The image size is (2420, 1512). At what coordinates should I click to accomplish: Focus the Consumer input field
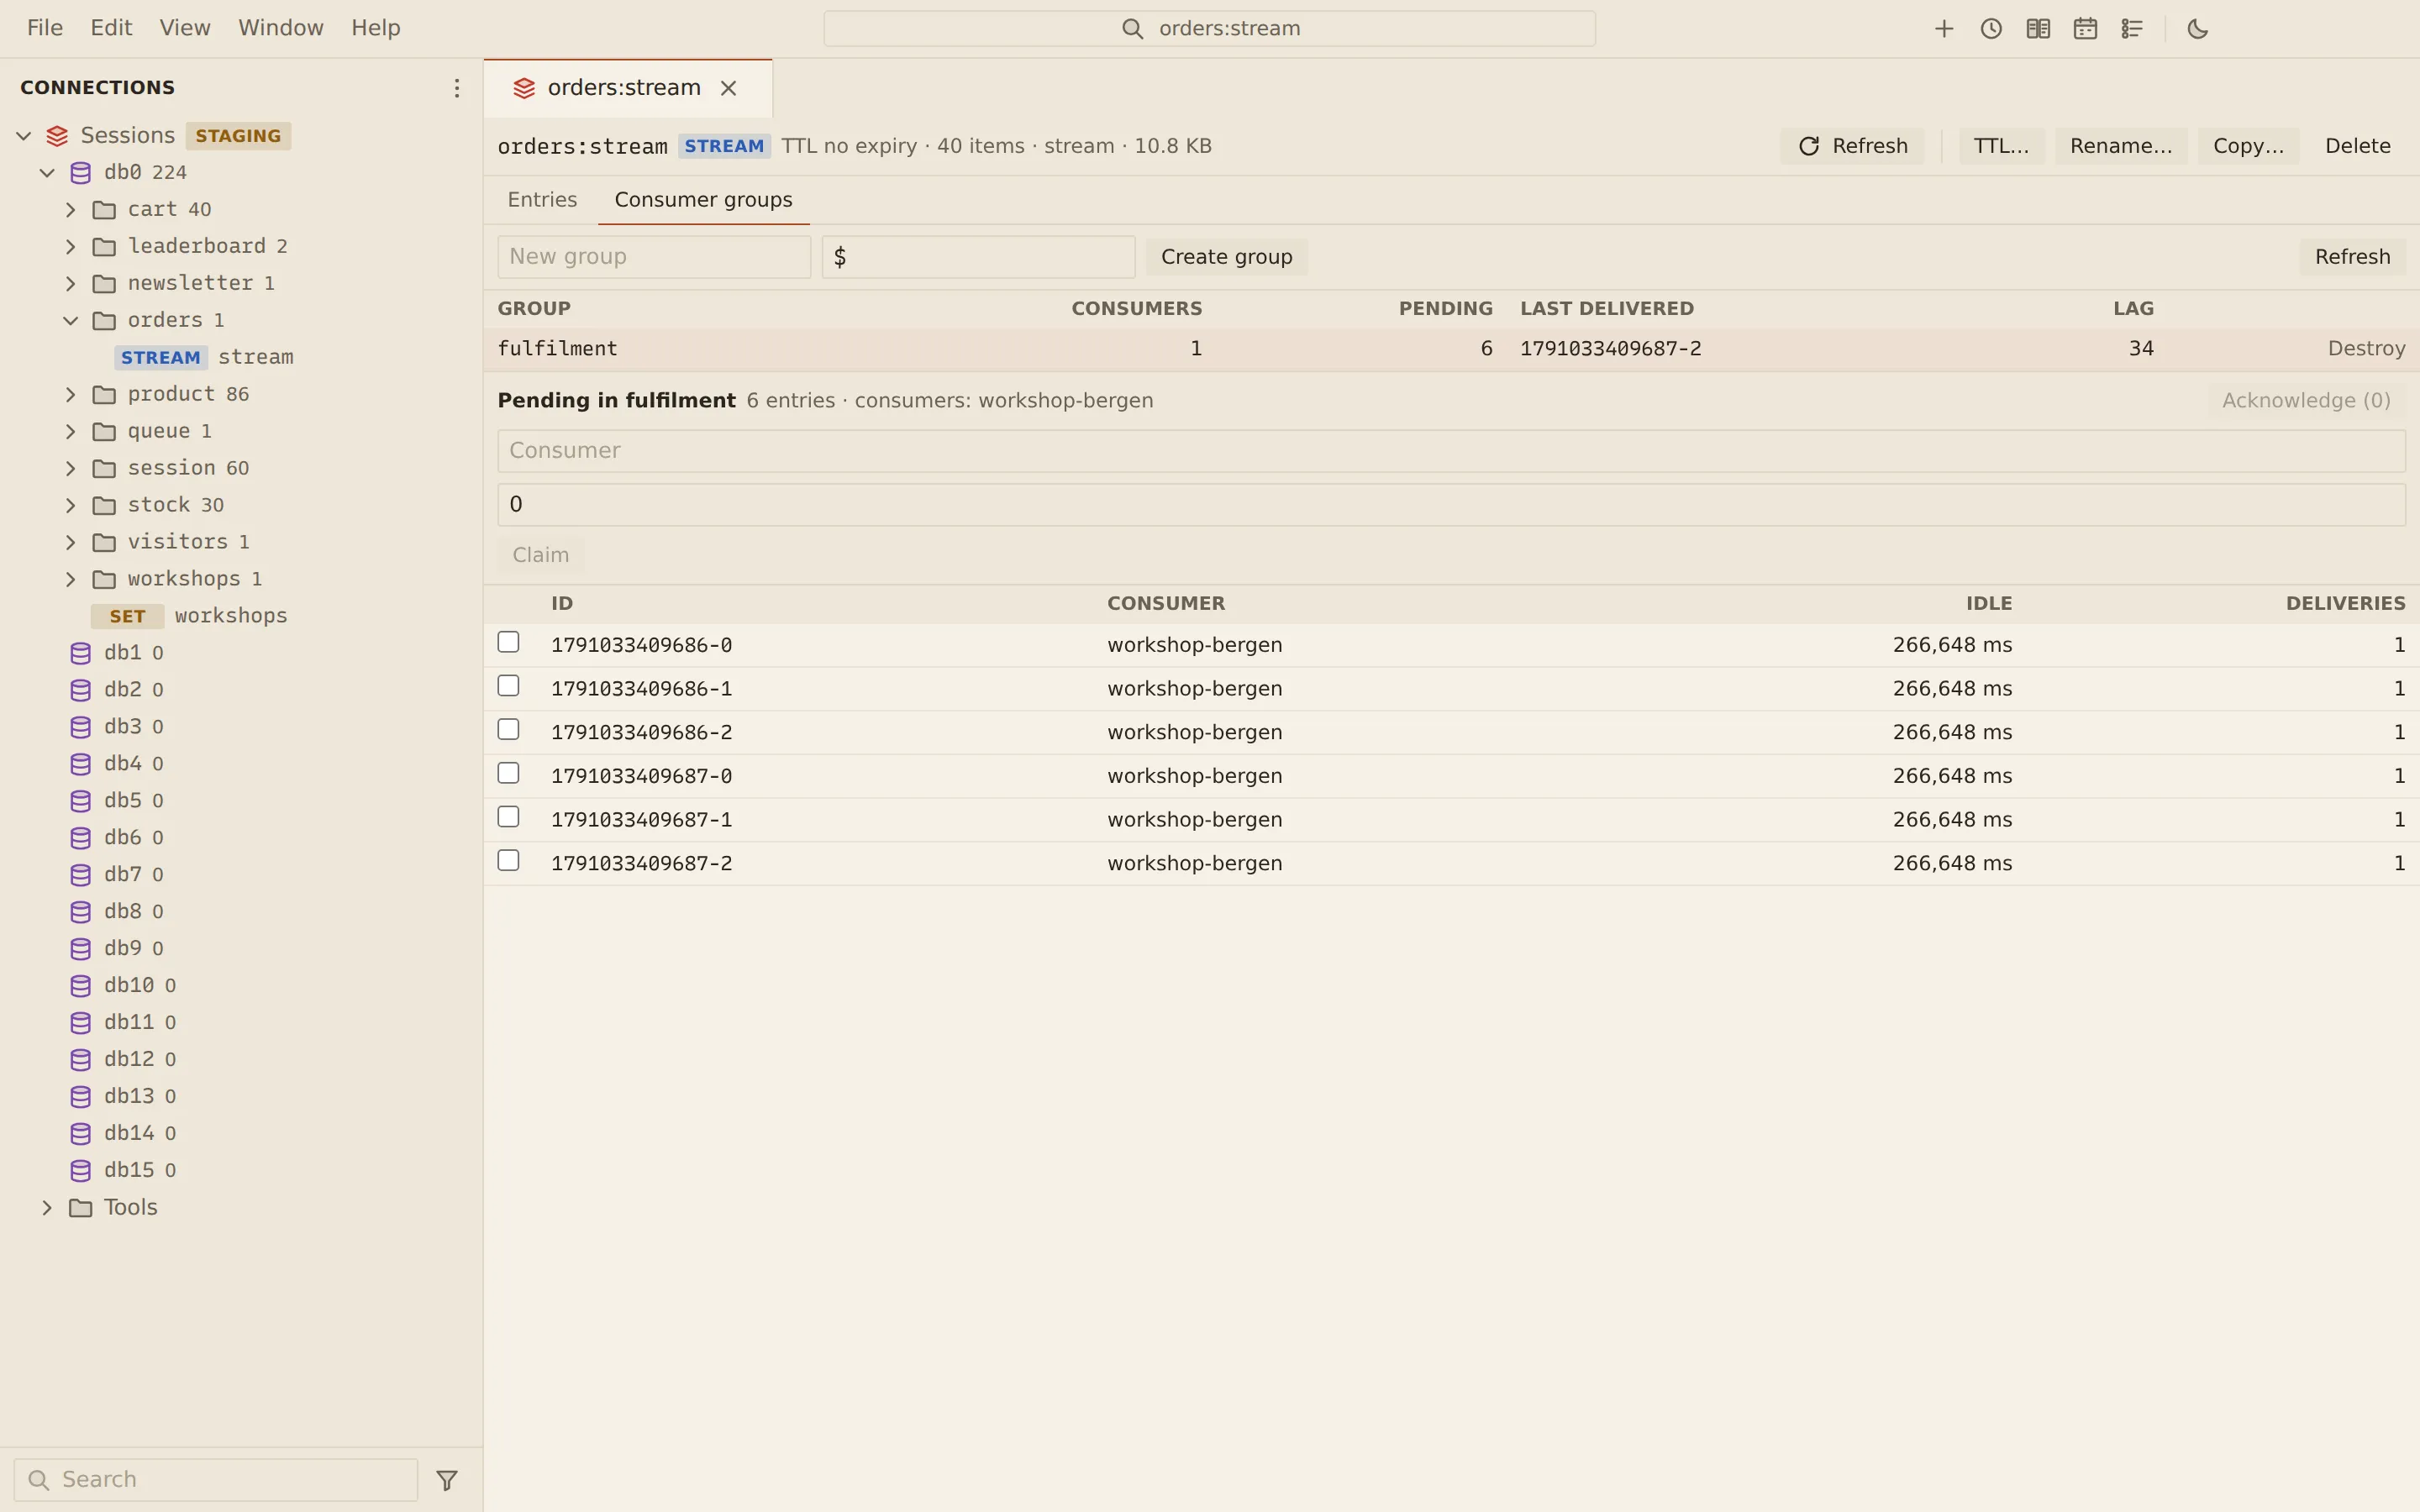click(1451, 451)
